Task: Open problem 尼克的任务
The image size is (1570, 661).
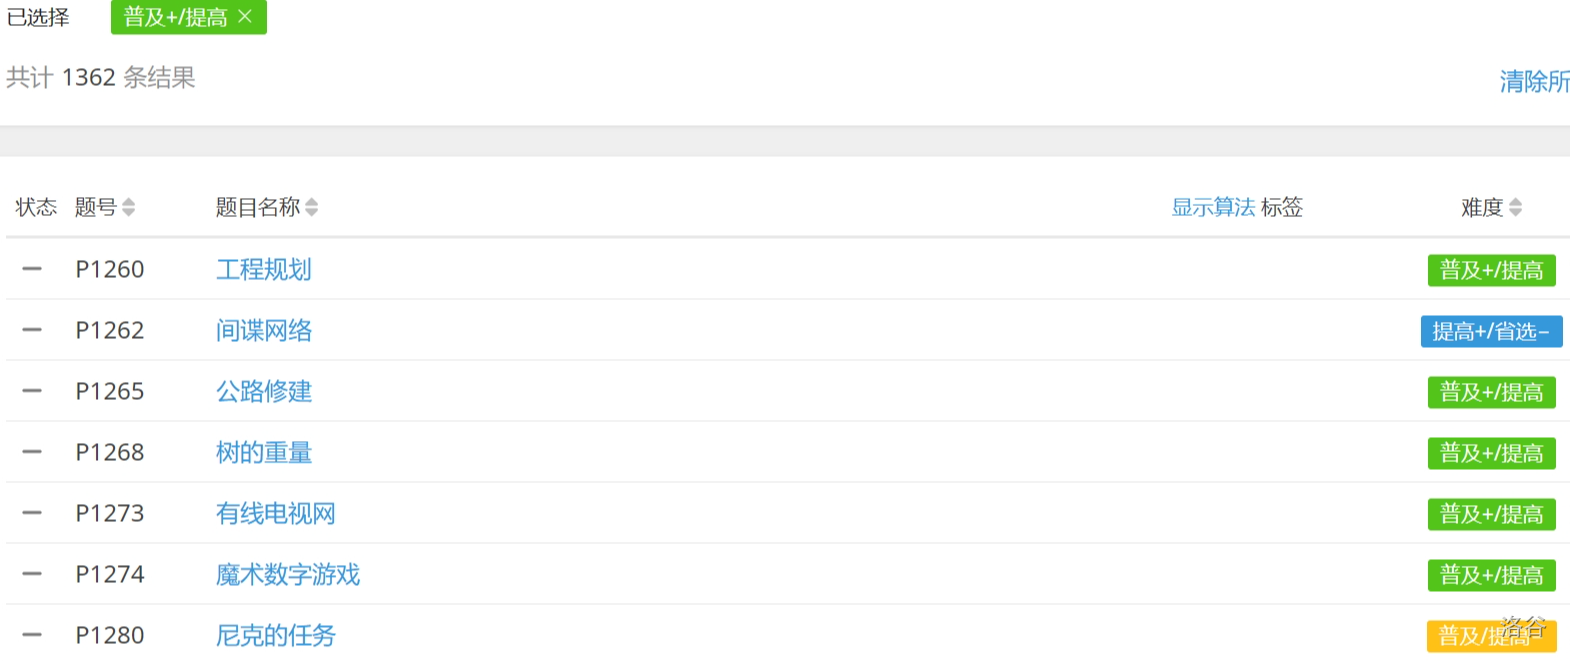Action: pos(276,635)
